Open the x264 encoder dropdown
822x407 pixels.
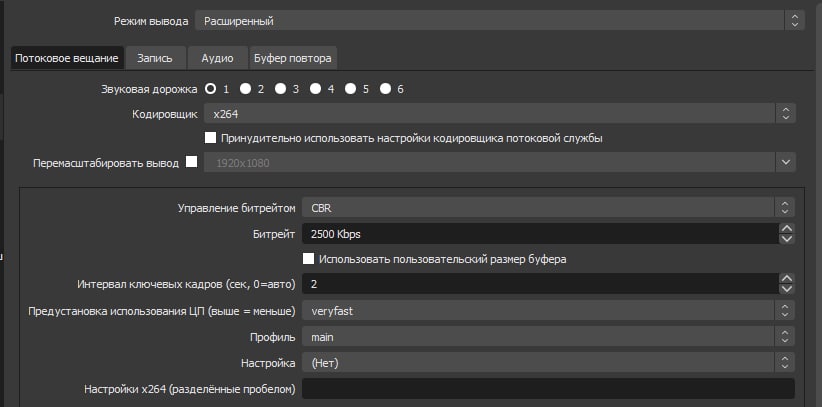[x=500, y=113]
